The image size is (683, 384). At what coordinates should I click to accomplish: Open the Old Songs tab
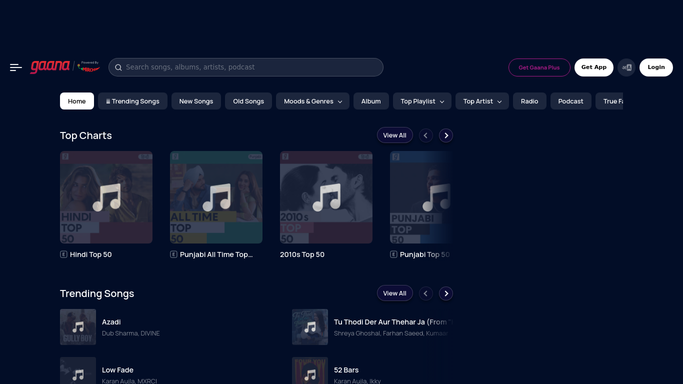(x=248, y=101)
